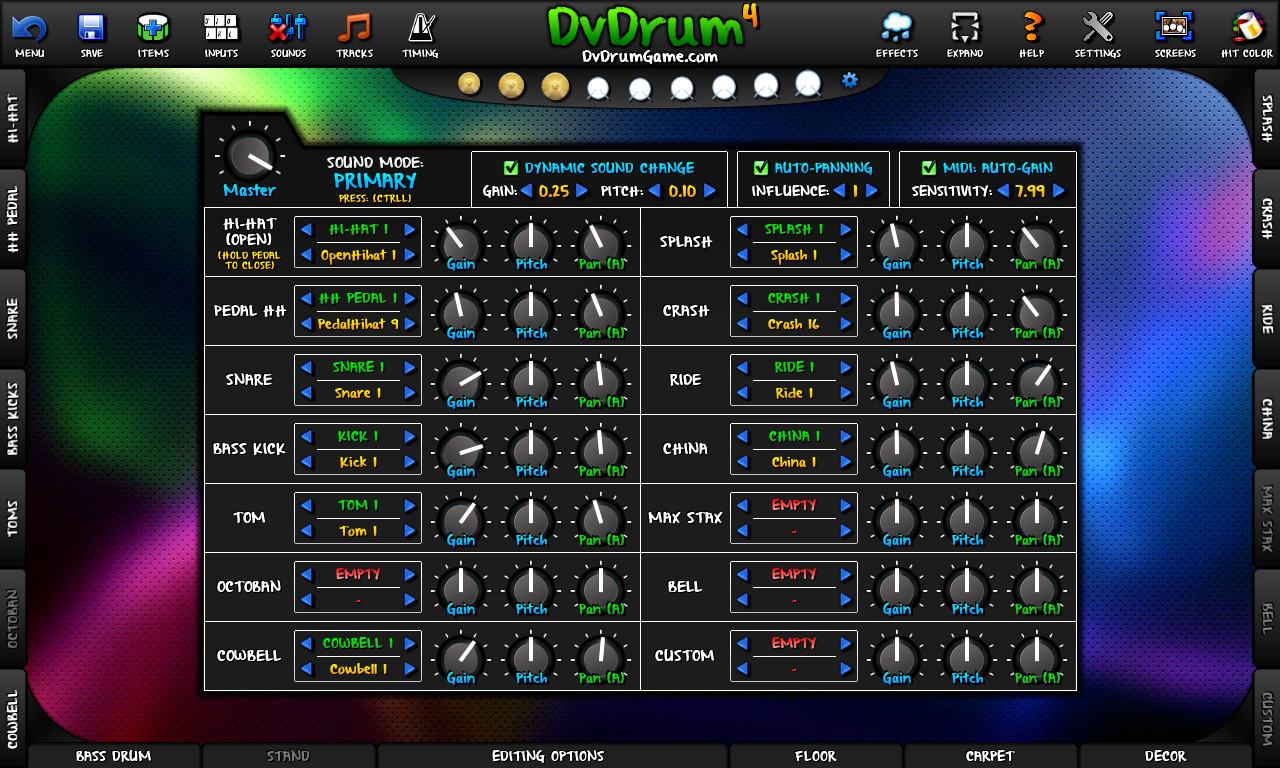Viewport: 1280px width, 768px height.
Task: Disable the Auto-Panning checkbox
Action: (760, 168)
